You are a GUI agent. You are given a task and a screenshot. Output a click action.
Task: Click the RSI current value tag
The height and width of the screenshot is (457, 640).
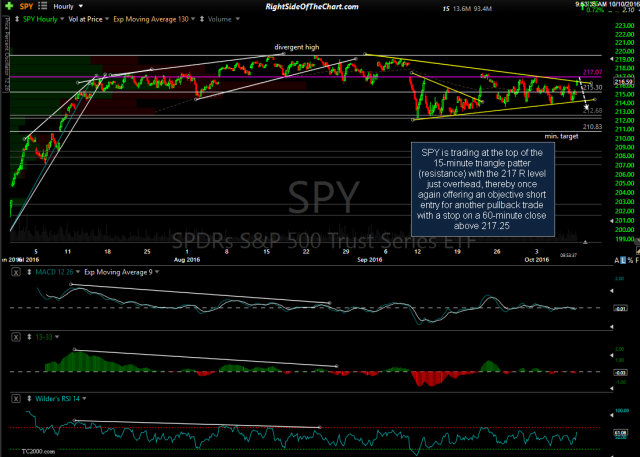click(621, 433)
